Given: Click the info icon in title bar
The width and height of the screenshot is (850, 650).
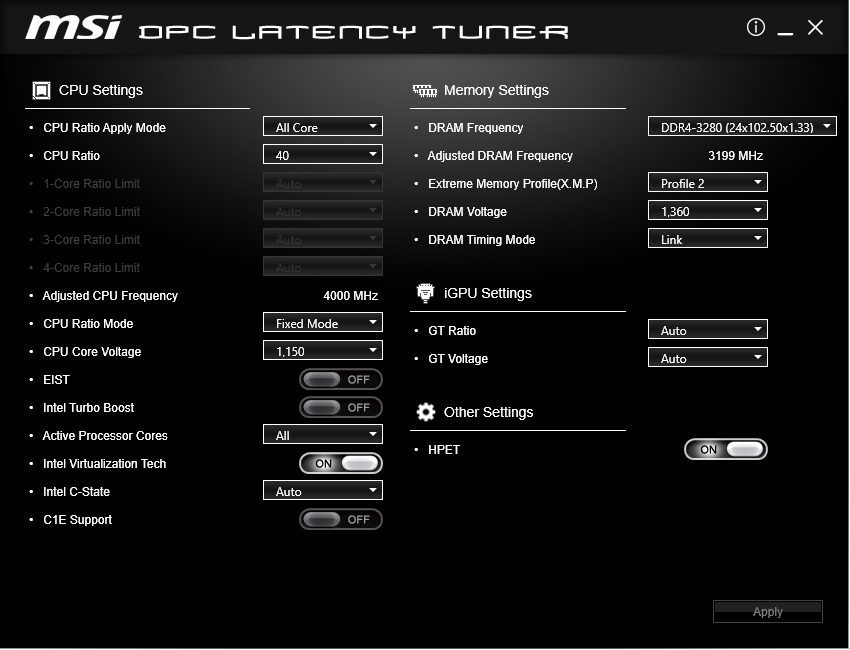Looking at the screenshot, I should [756, 27].
